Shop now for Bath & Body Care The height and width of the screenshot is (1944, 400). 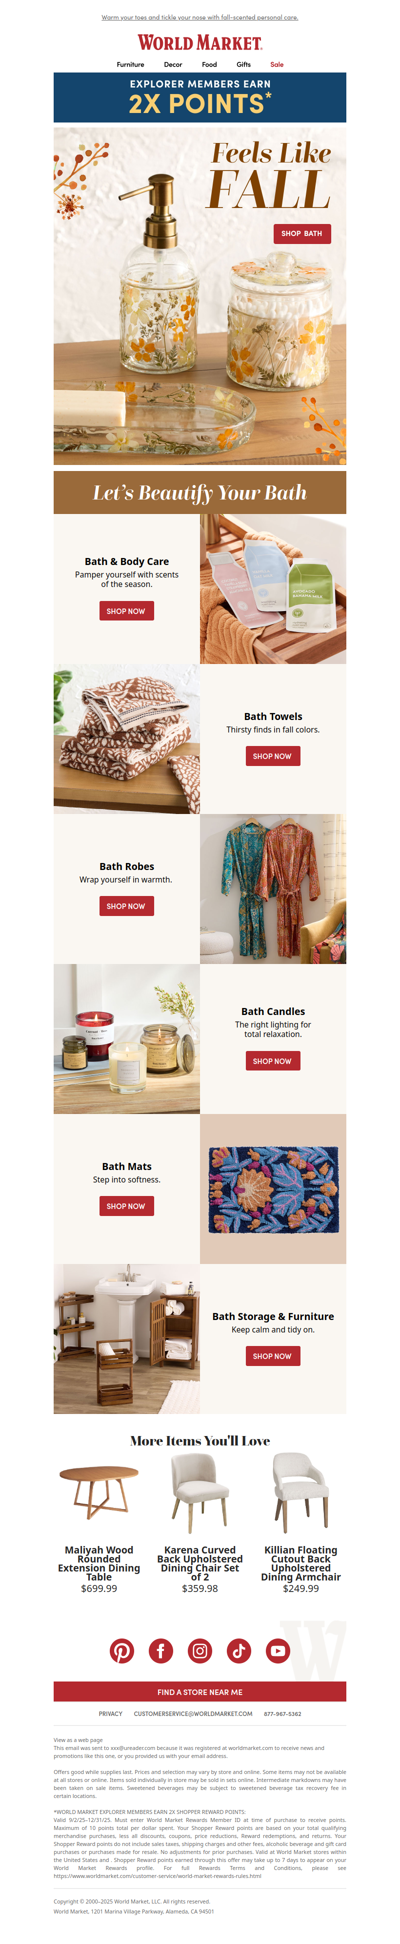point(127,611)
